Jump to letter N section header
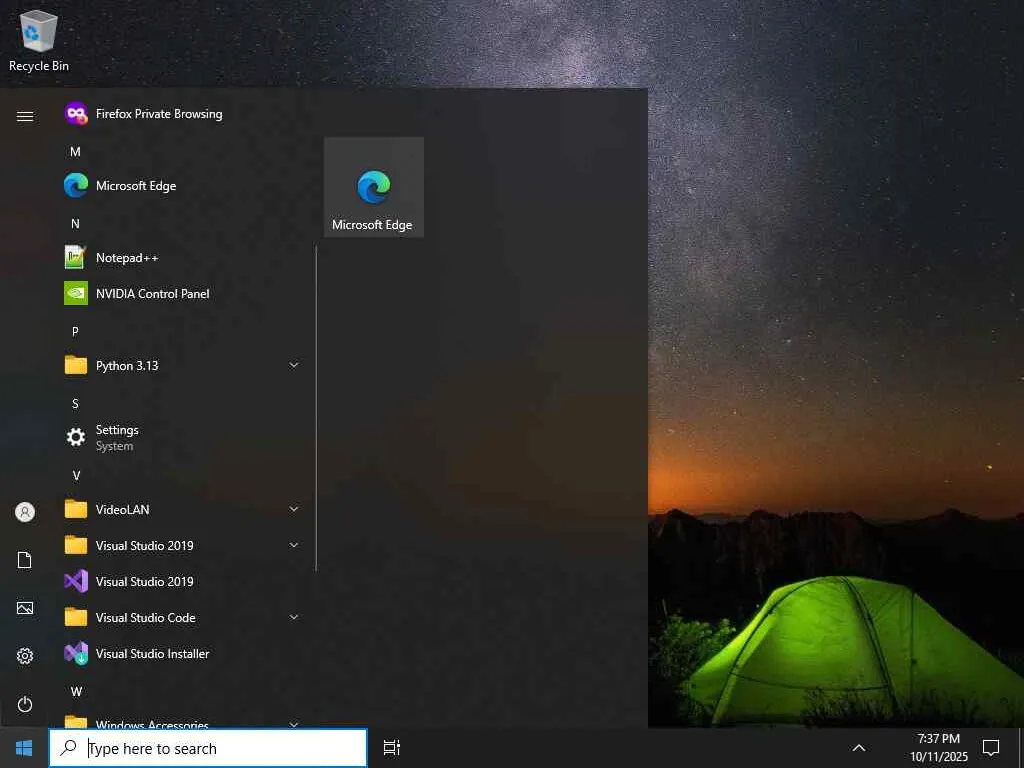The height and width of the screenshot is (768, 1024). click(x=76, y=223)
